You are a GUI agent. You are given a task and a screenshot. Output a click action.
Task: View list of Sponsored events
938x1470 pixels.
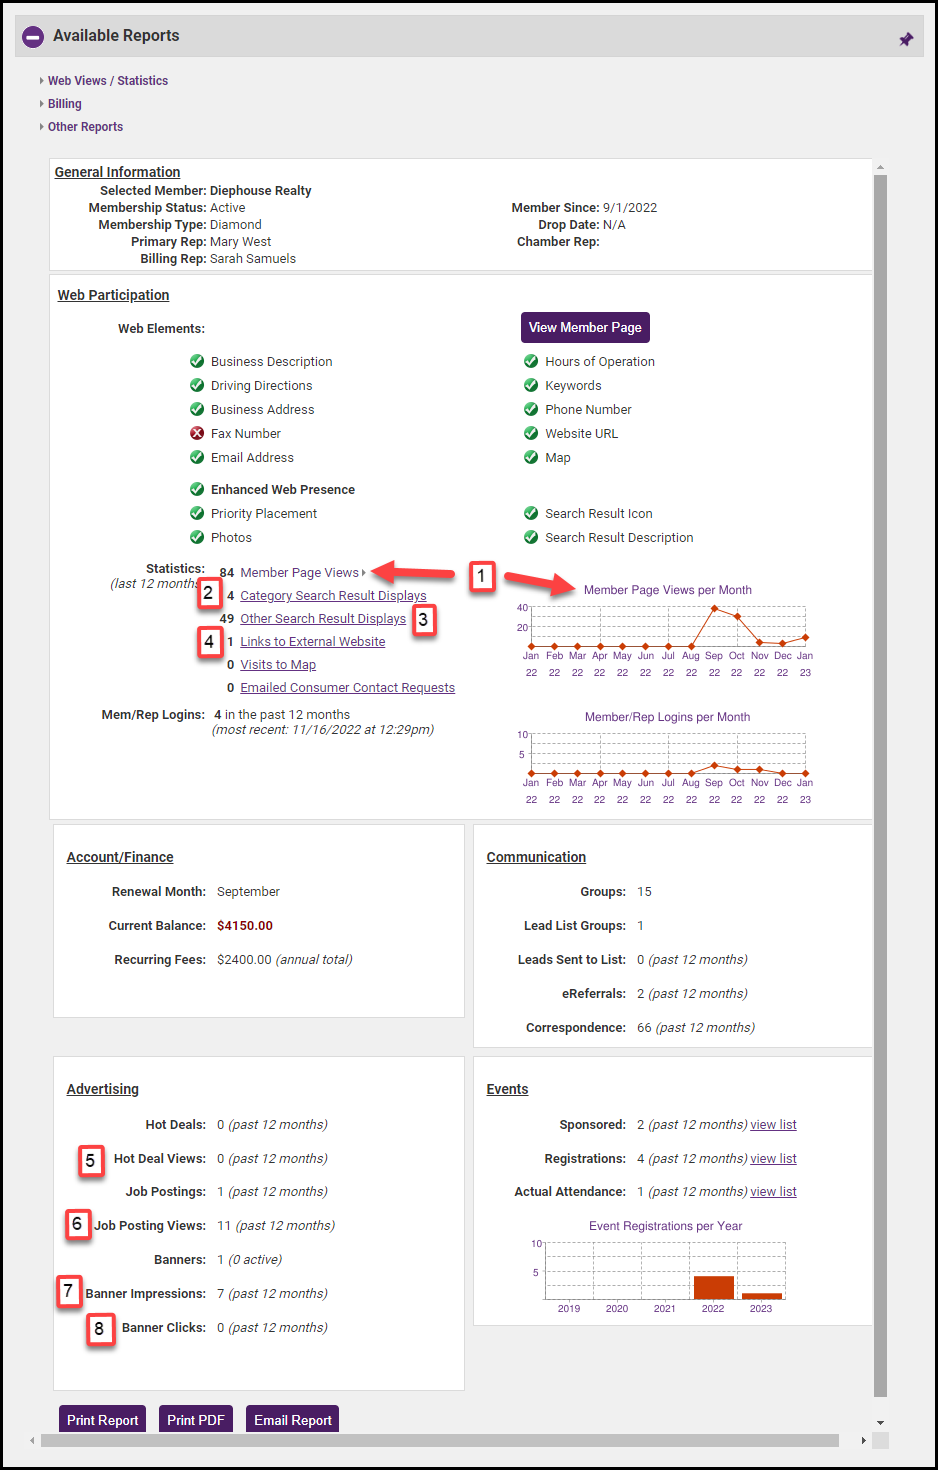[x=773, y=1125]
